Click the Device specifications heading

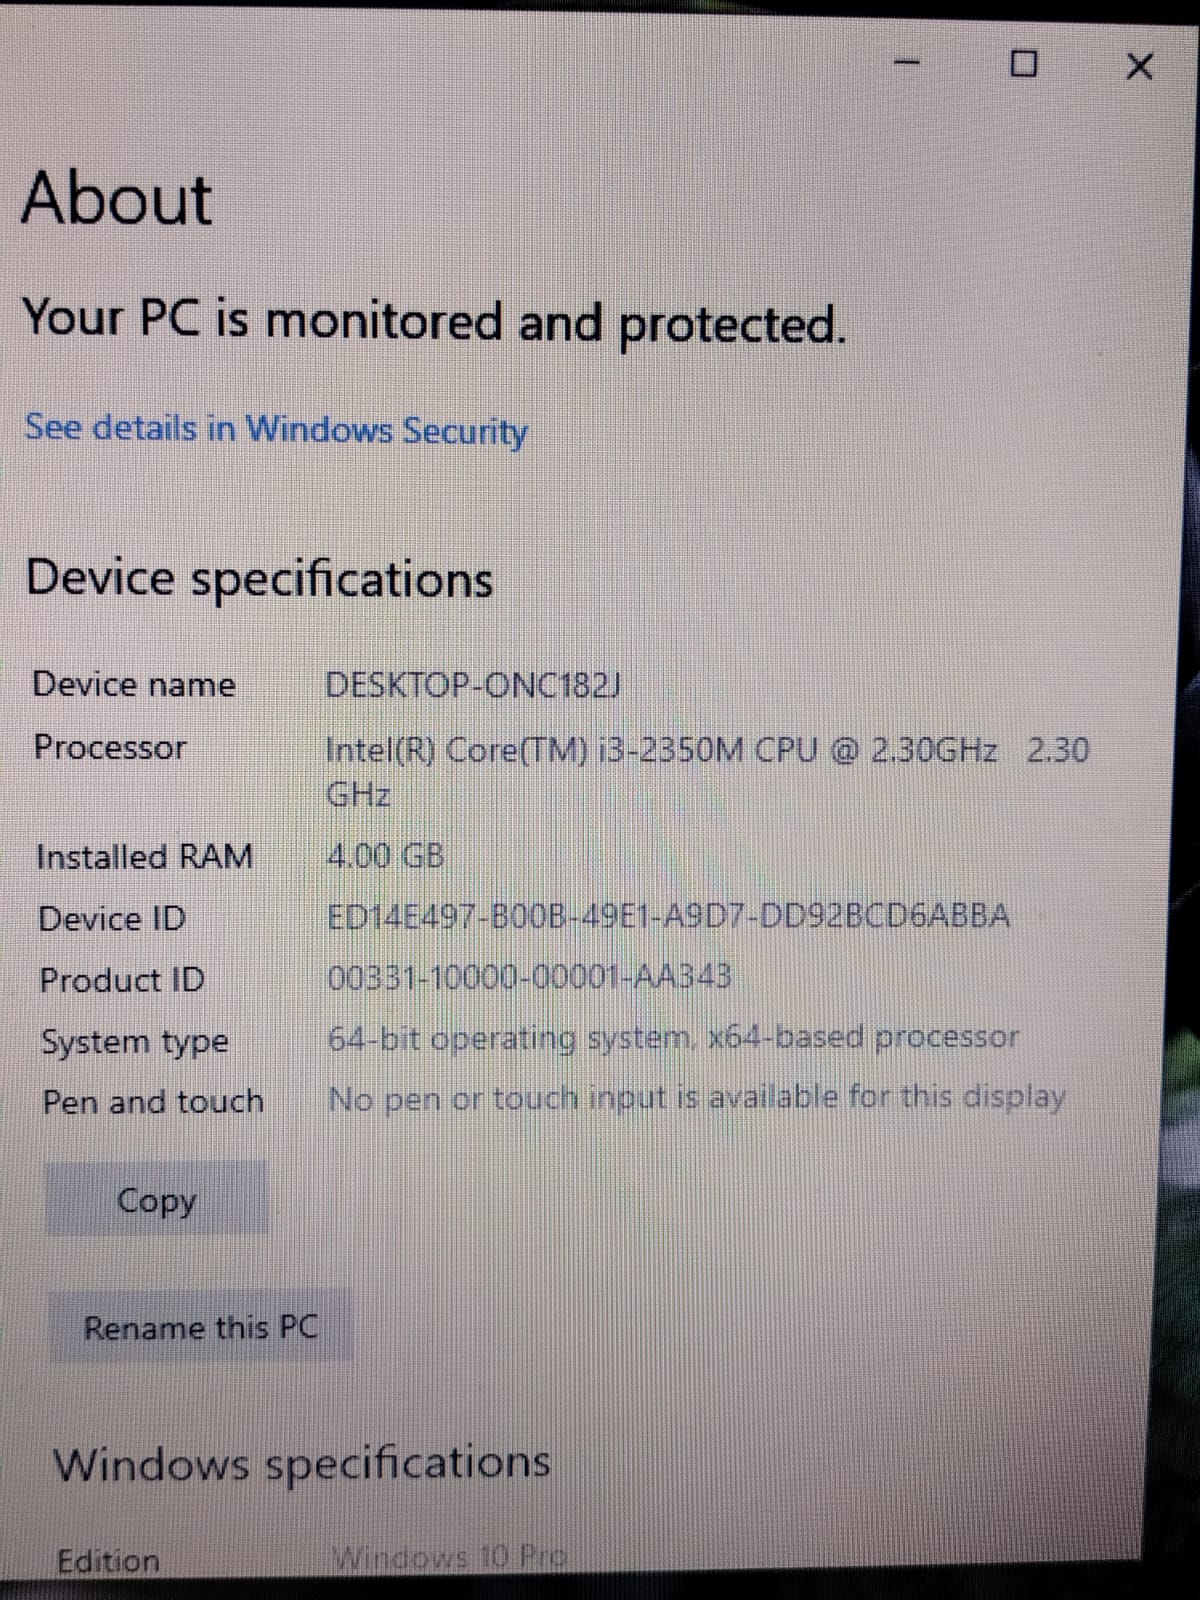tap(259, 579)
